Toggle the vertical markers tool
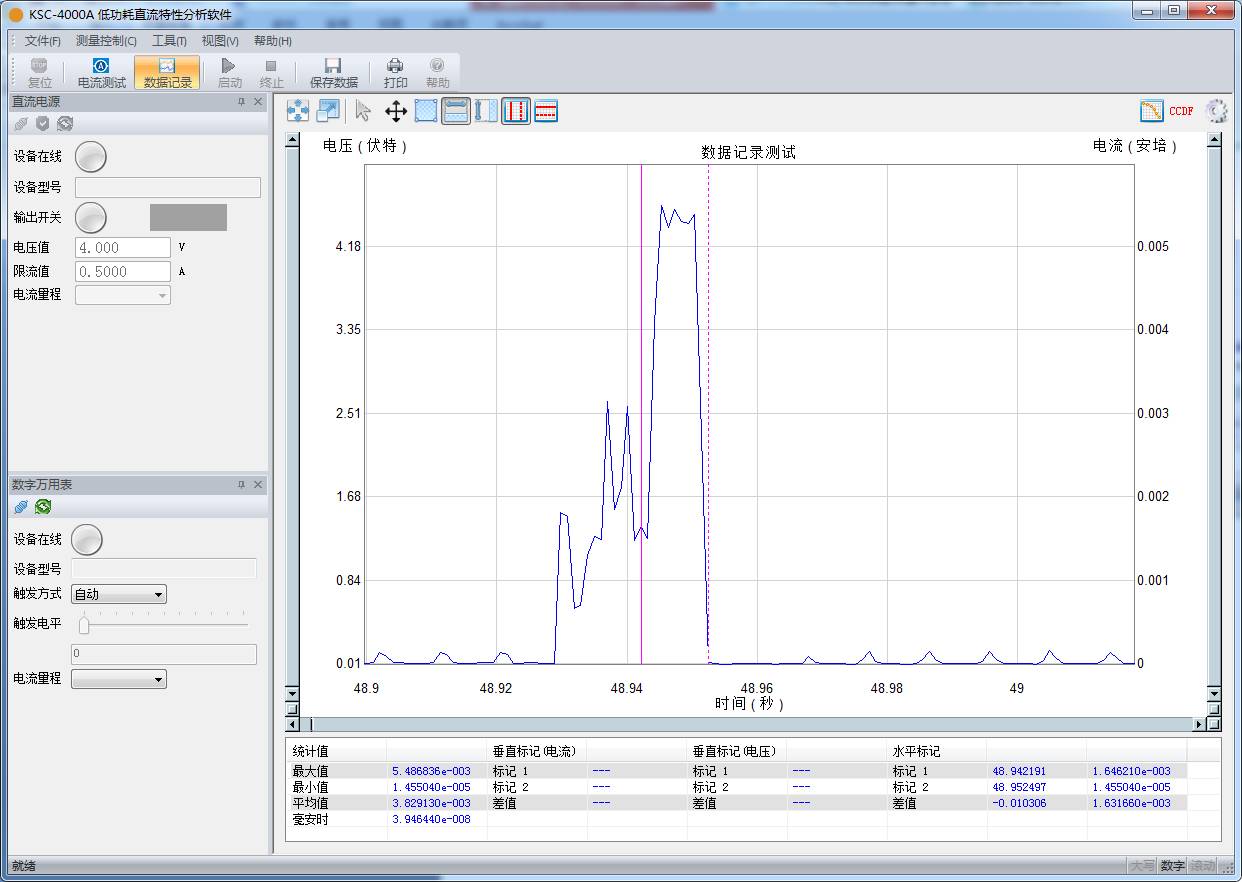 click(x=516, y=111)
